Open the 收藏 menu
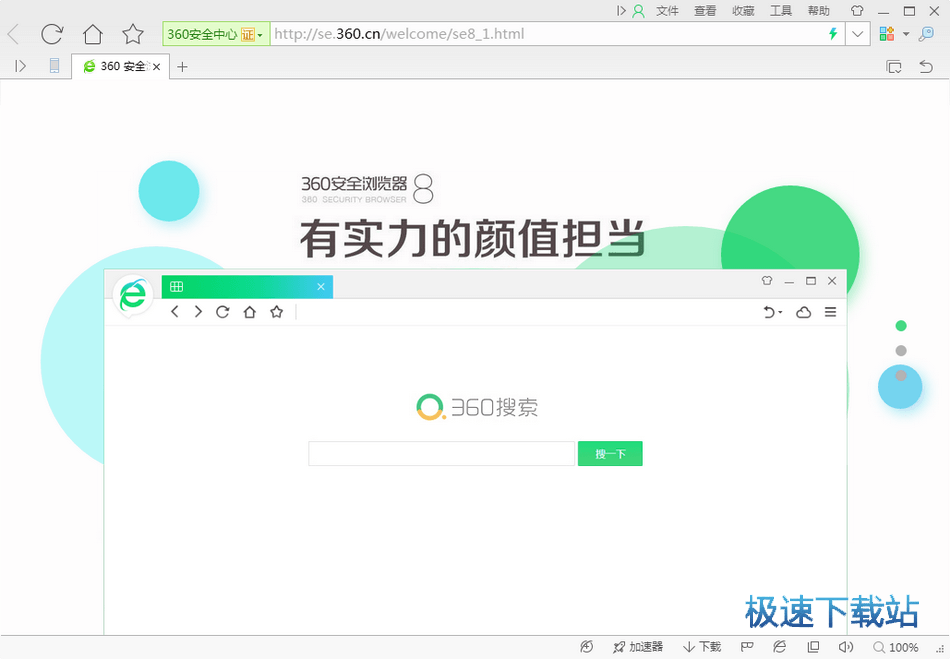 743,11
